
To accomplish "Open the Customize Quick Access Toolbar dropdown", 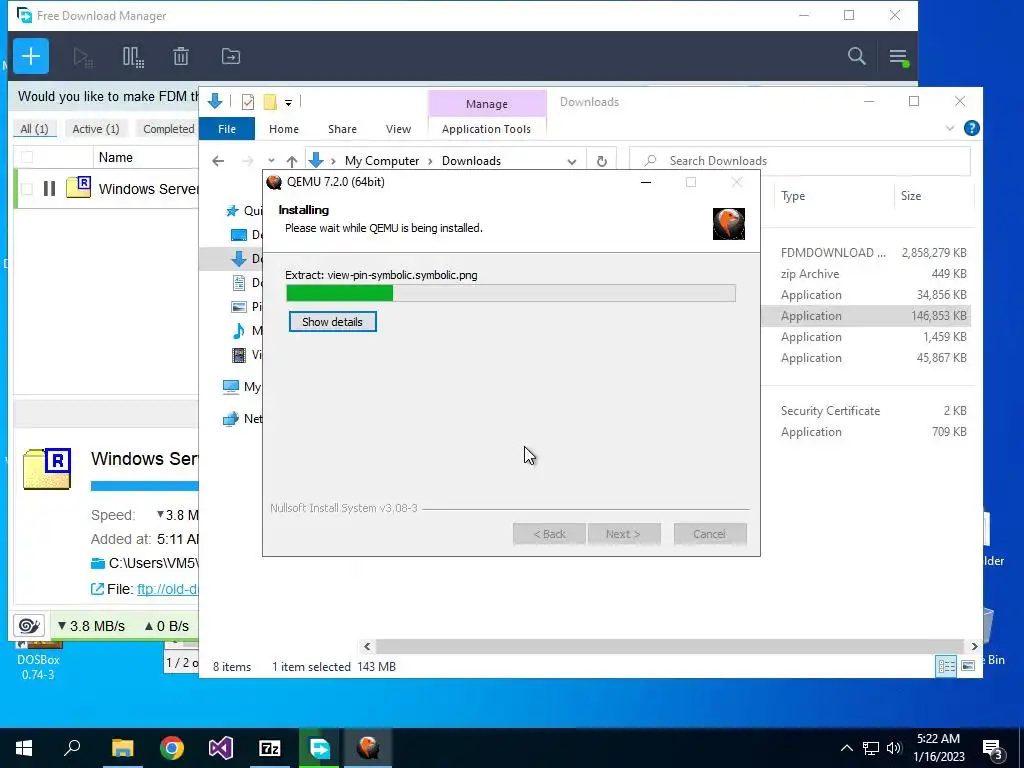I will click(x=288, y=103).
